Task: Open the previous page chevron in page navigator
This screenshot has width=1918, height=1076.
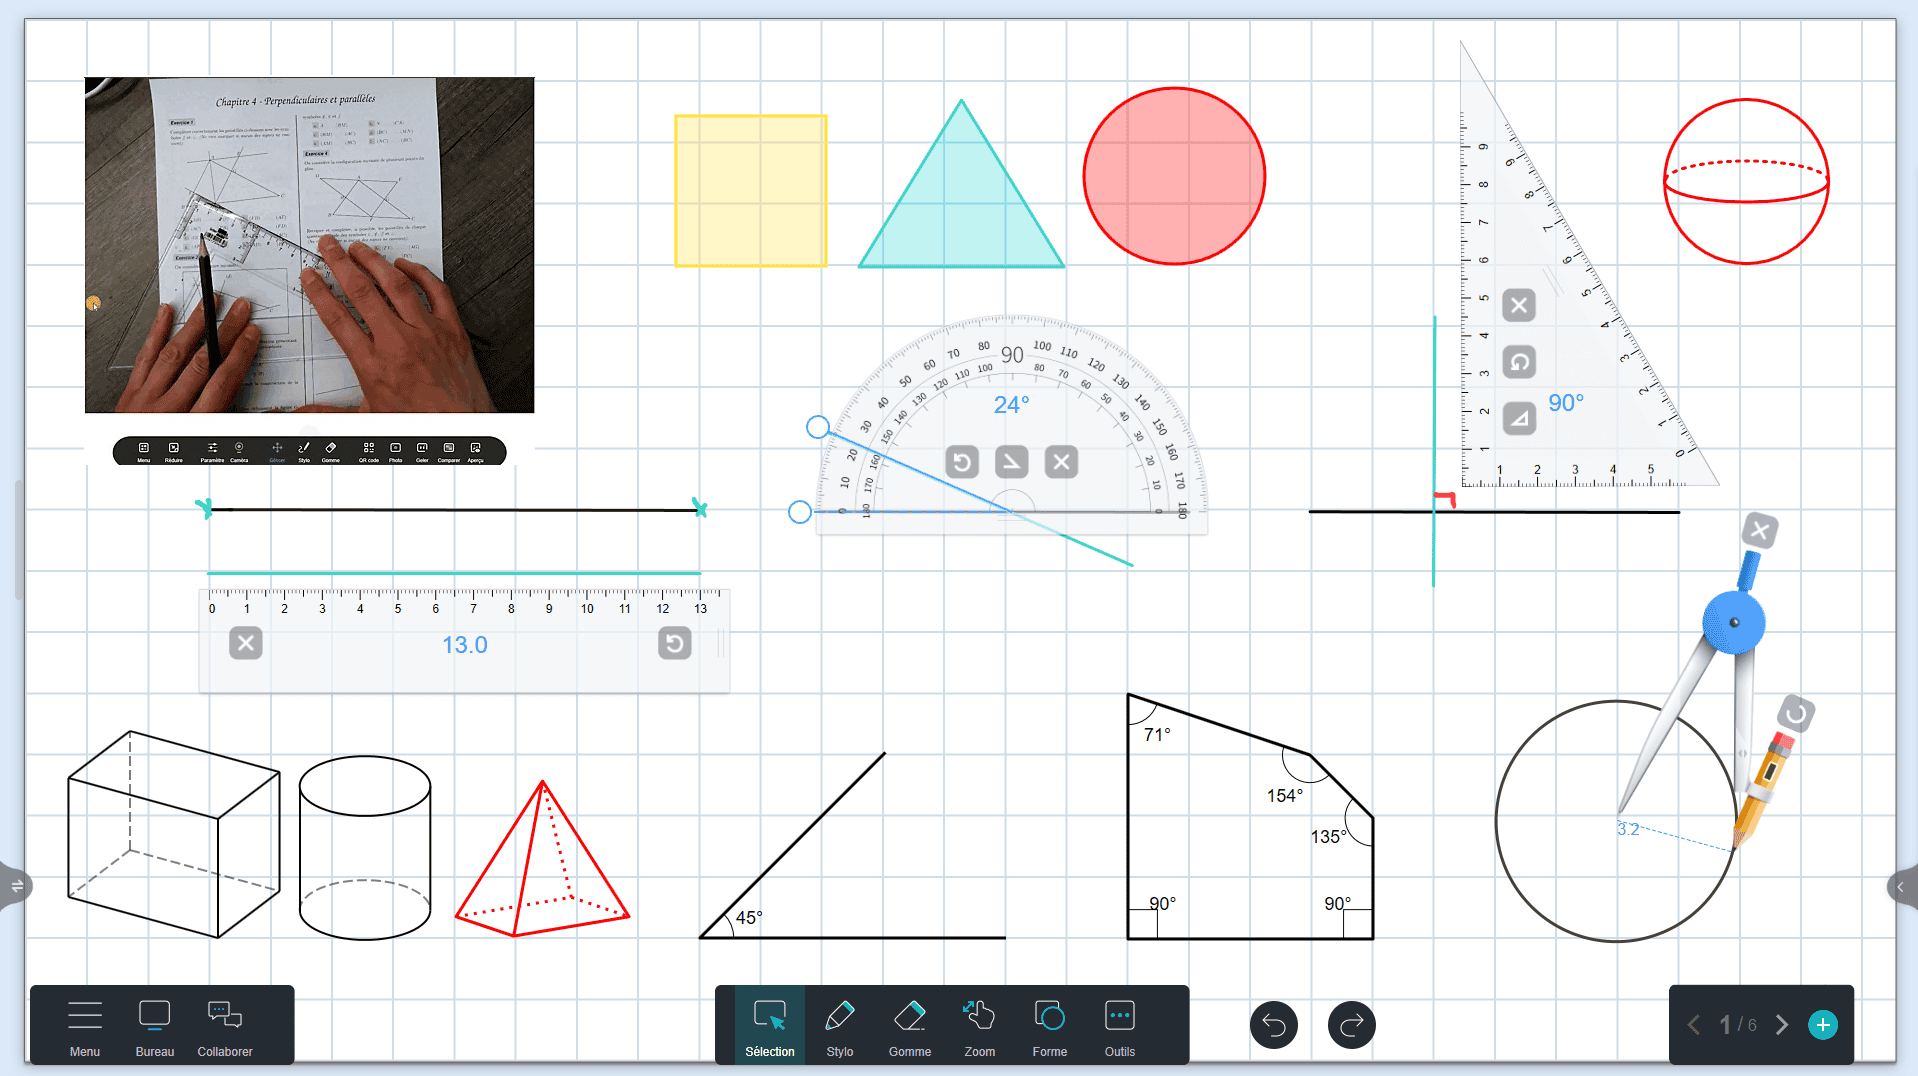Action: 1693,1025
